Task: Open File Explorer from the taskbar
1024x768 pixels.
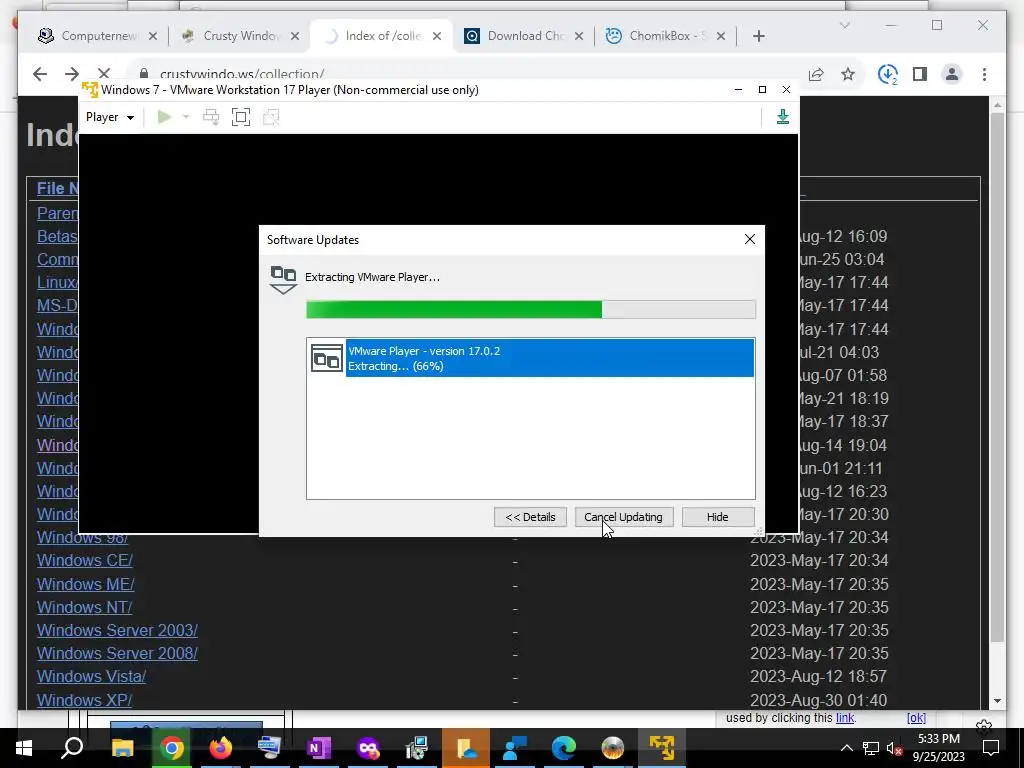Action: coord(122,748)
